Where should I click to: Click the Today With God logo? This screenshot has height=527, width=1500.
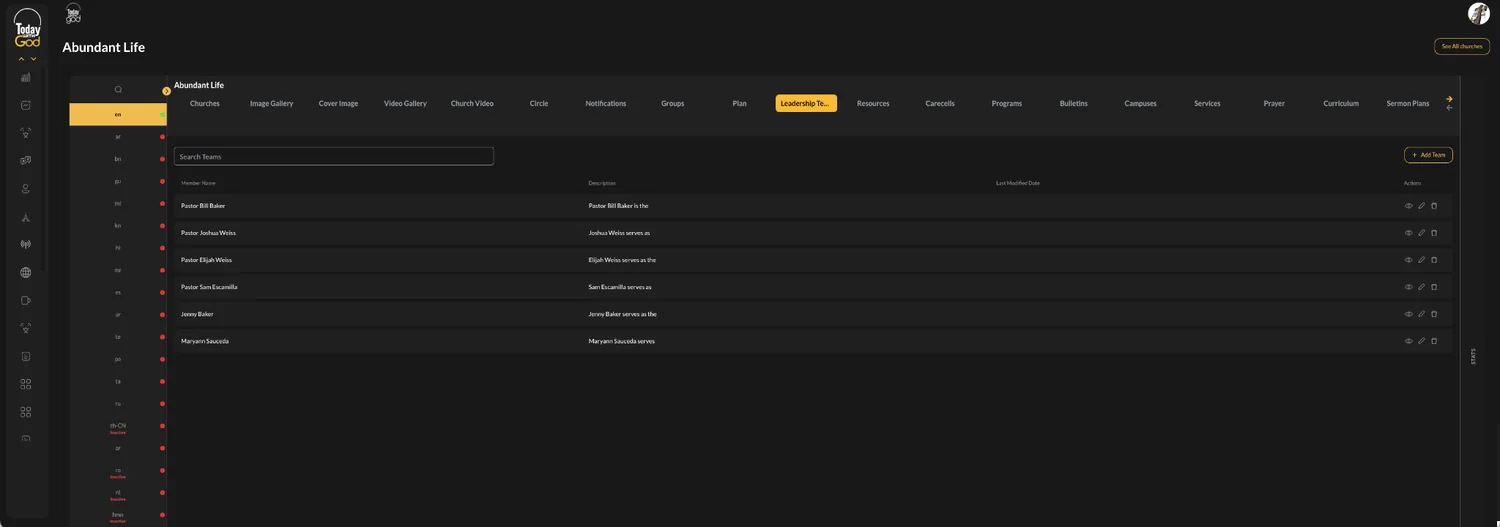(28, 28)
